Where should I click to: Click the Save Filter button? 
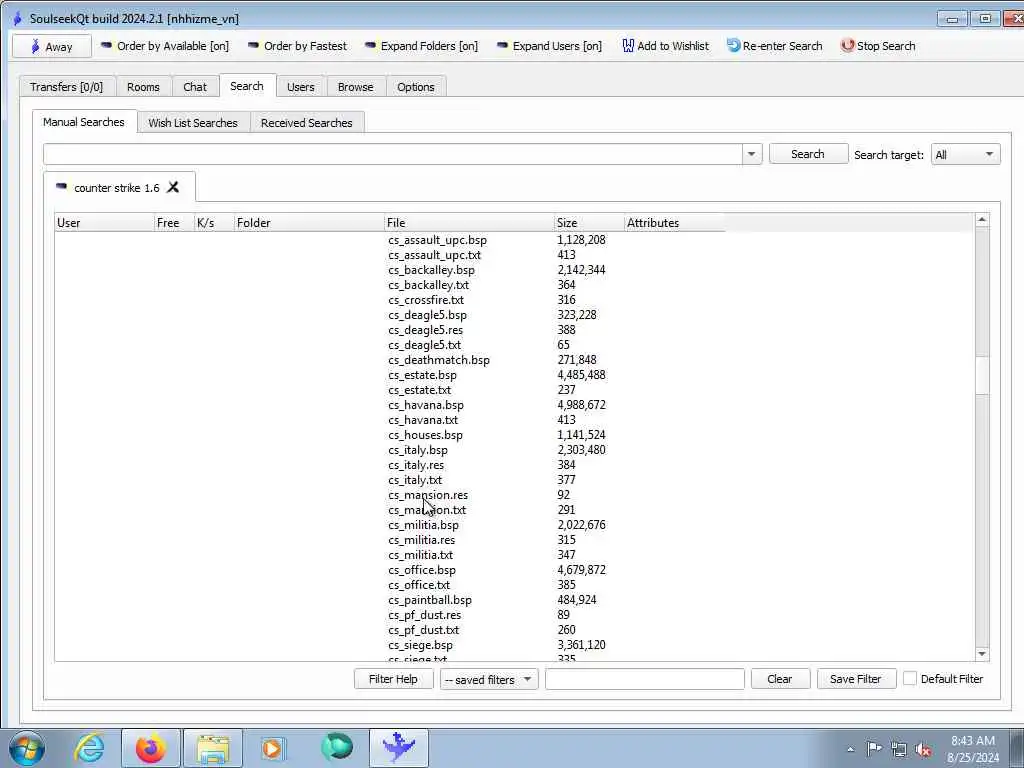(856, 679)
